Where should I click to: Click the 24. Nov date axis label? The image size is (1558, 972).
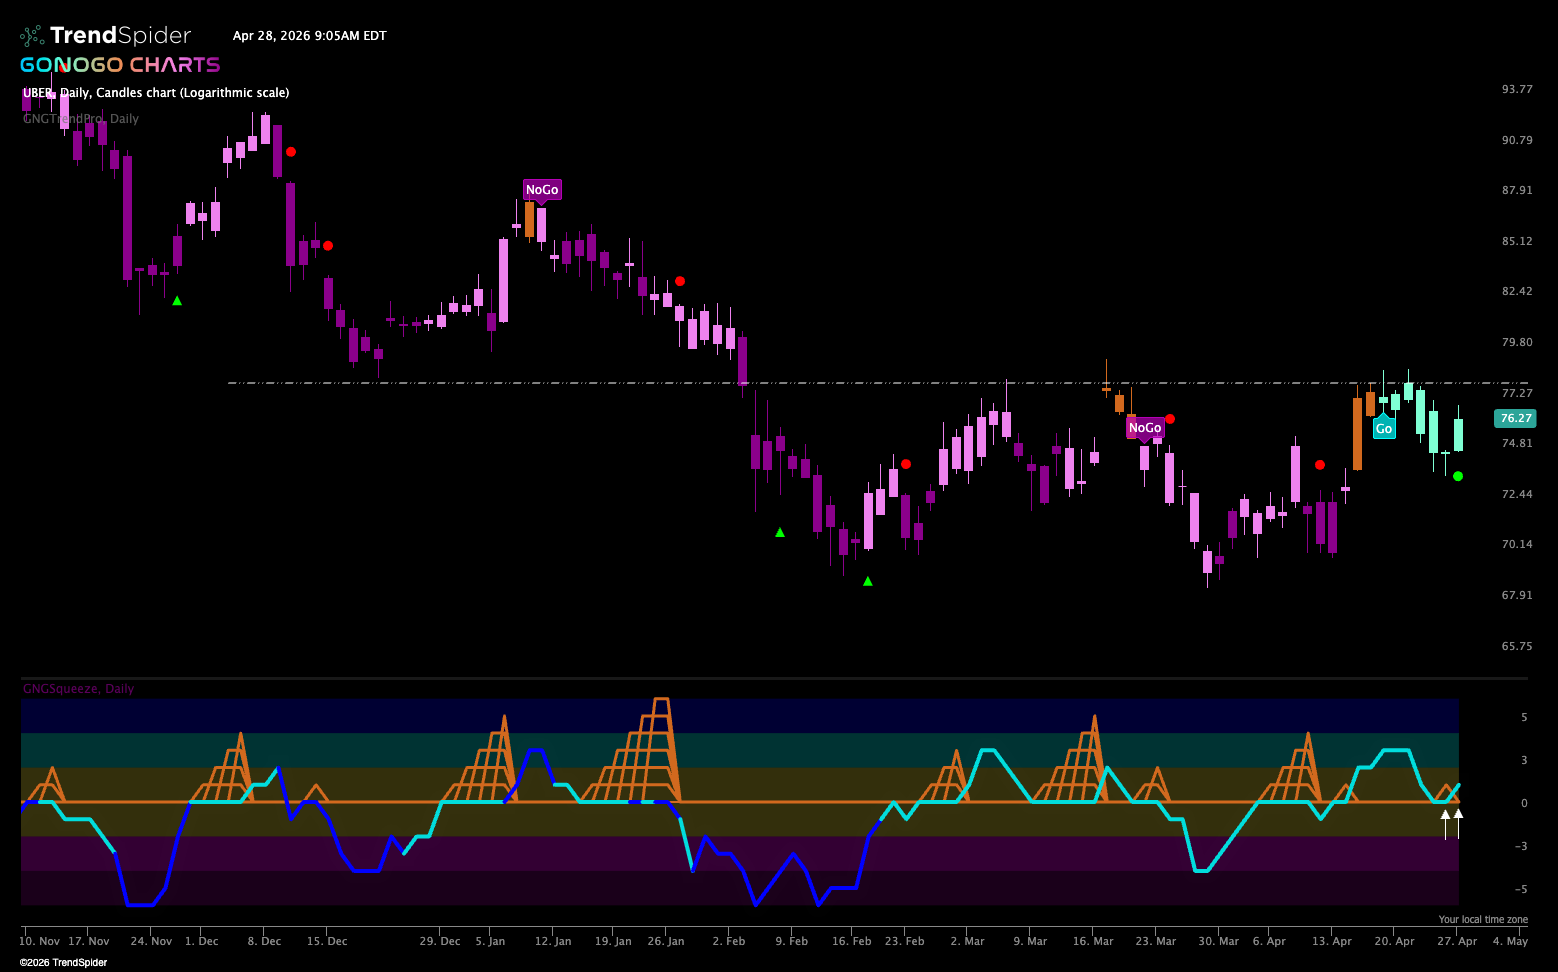tap(152, 941)
